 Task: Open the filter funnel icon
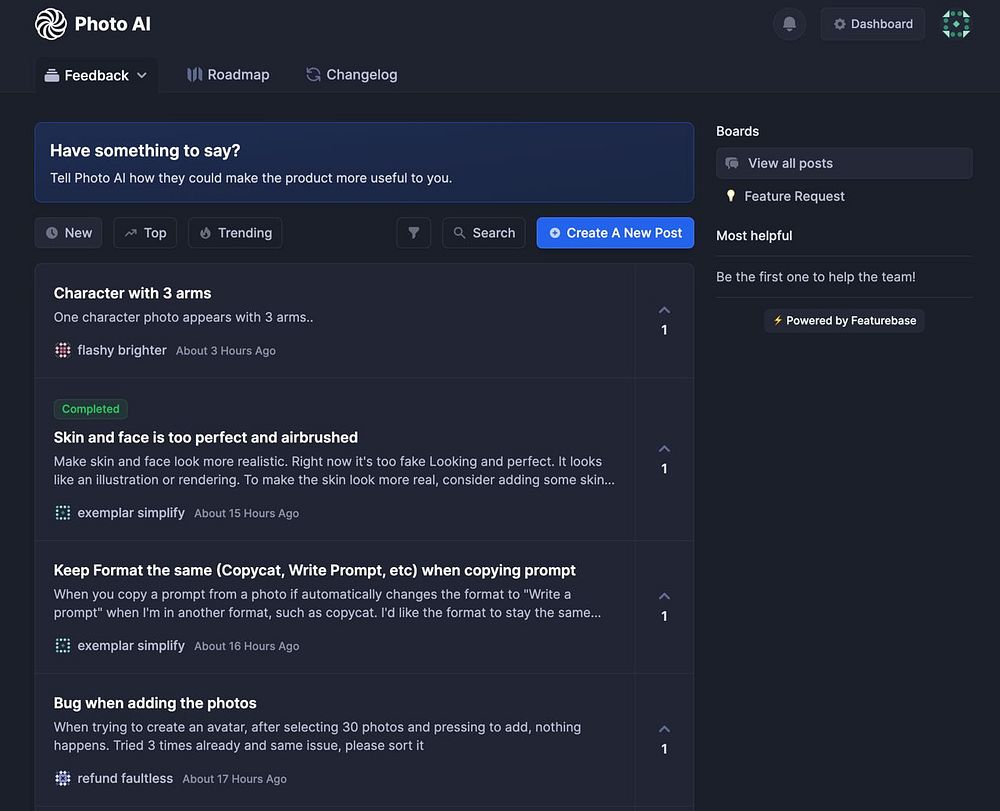pos(413,233)
